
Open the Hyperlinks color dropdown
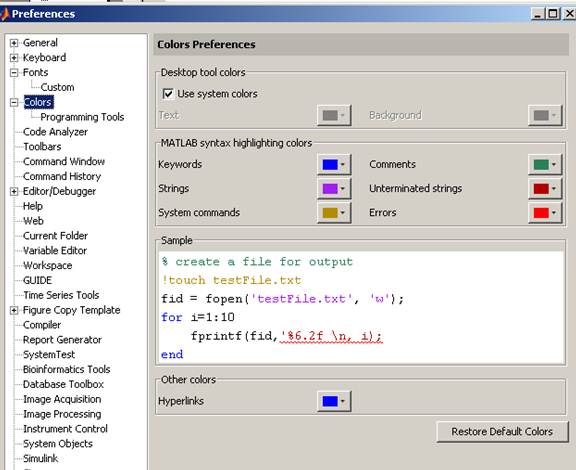334,401
